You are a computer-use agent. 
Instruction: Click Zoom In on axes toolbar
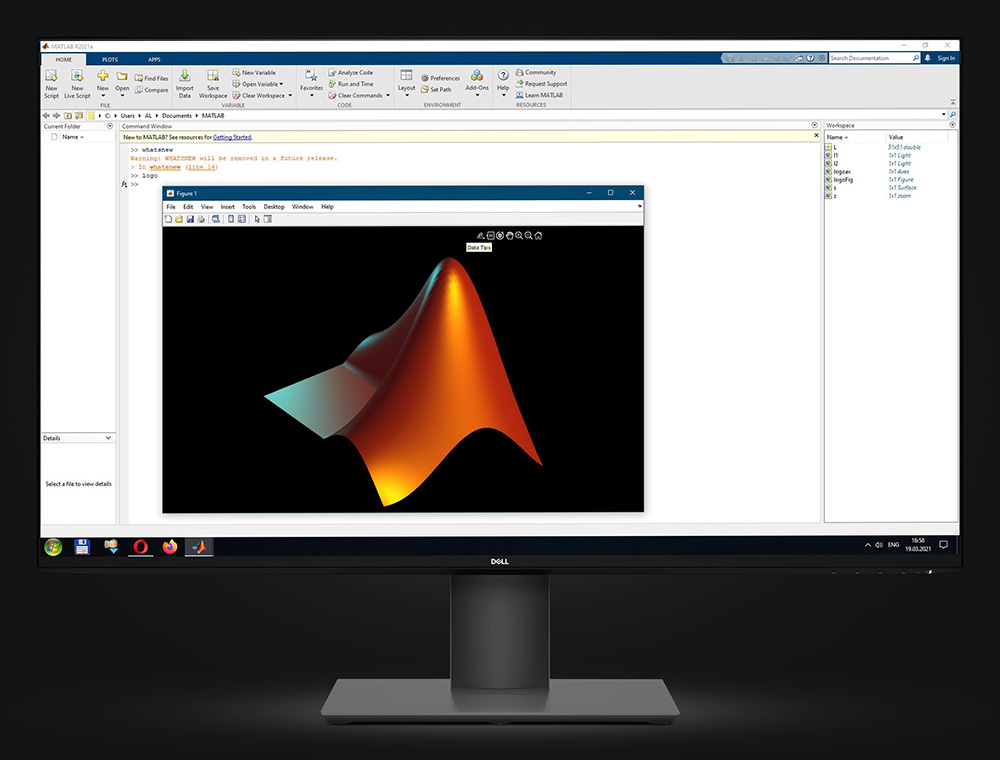pyautogui.click(x=519, y=235)
